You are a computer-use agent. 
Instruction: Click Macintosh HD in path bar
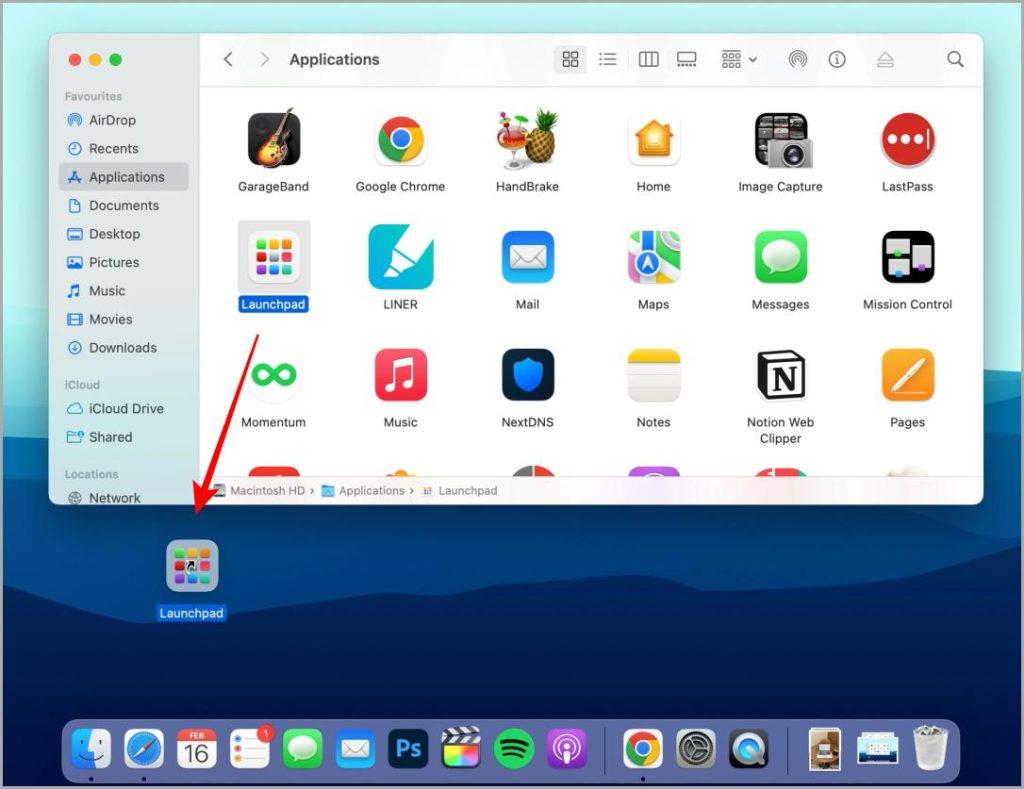point(259,491)
